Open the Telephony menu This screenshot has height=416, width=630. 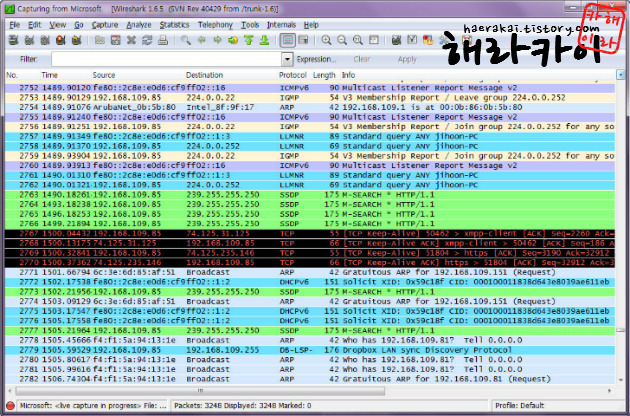tap(215, 25)
